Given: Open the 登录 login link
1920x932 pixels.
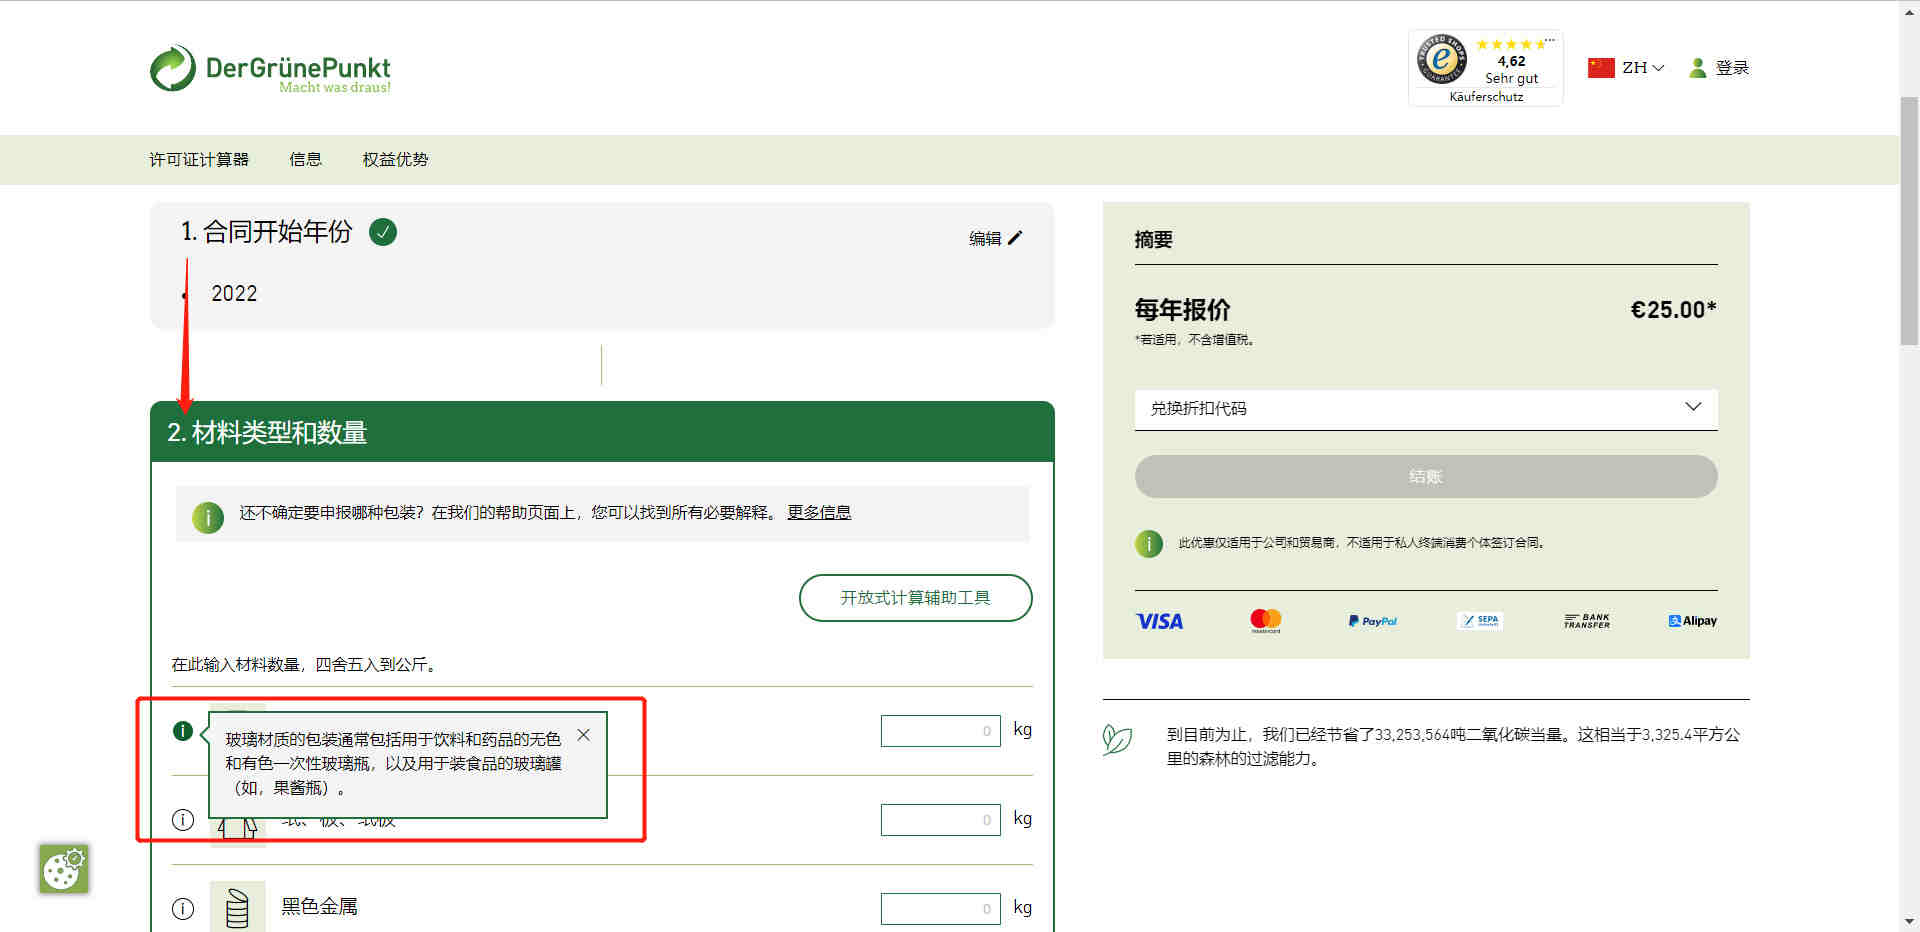Looking at the screenshot, I should (x=1732, y=68).
